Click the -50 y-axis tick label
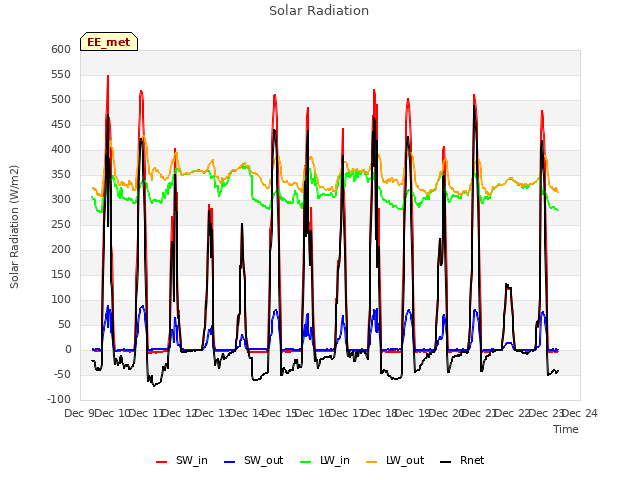 pyautogui.click(x=61, y=375)
